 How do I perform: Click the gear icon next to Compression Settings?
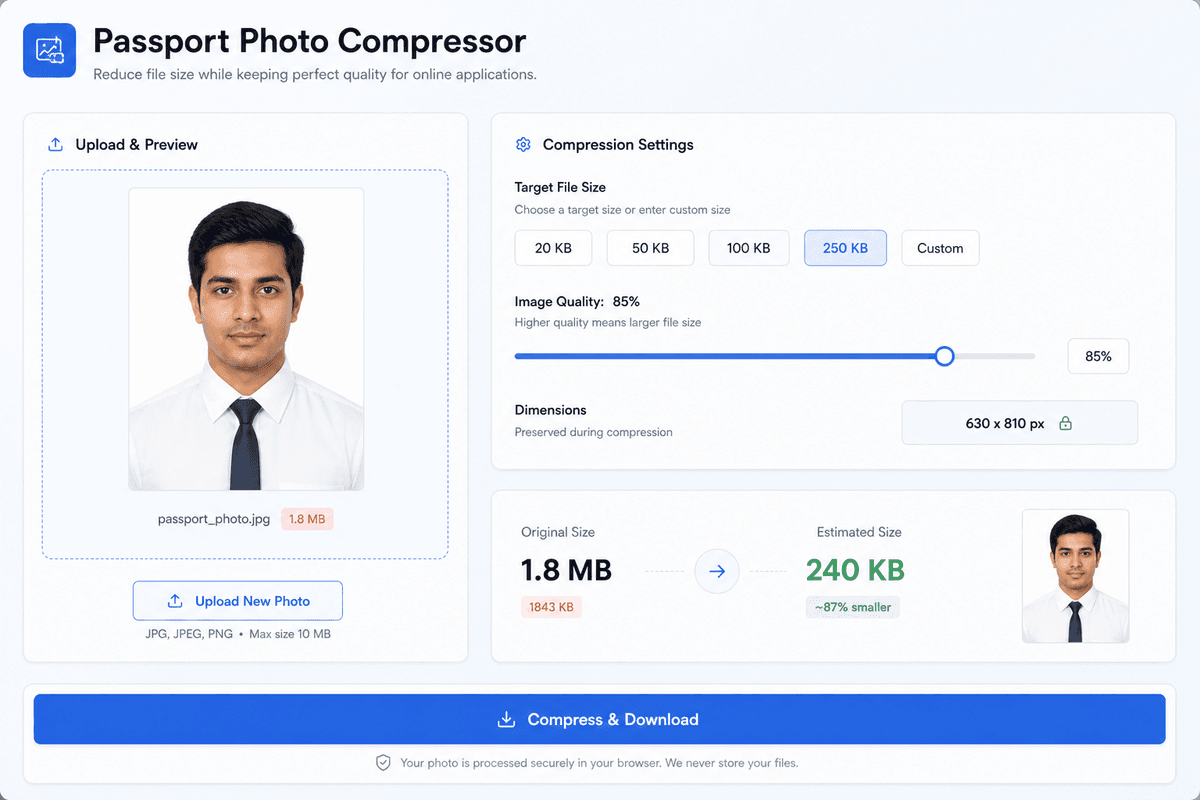pos(523,145)
